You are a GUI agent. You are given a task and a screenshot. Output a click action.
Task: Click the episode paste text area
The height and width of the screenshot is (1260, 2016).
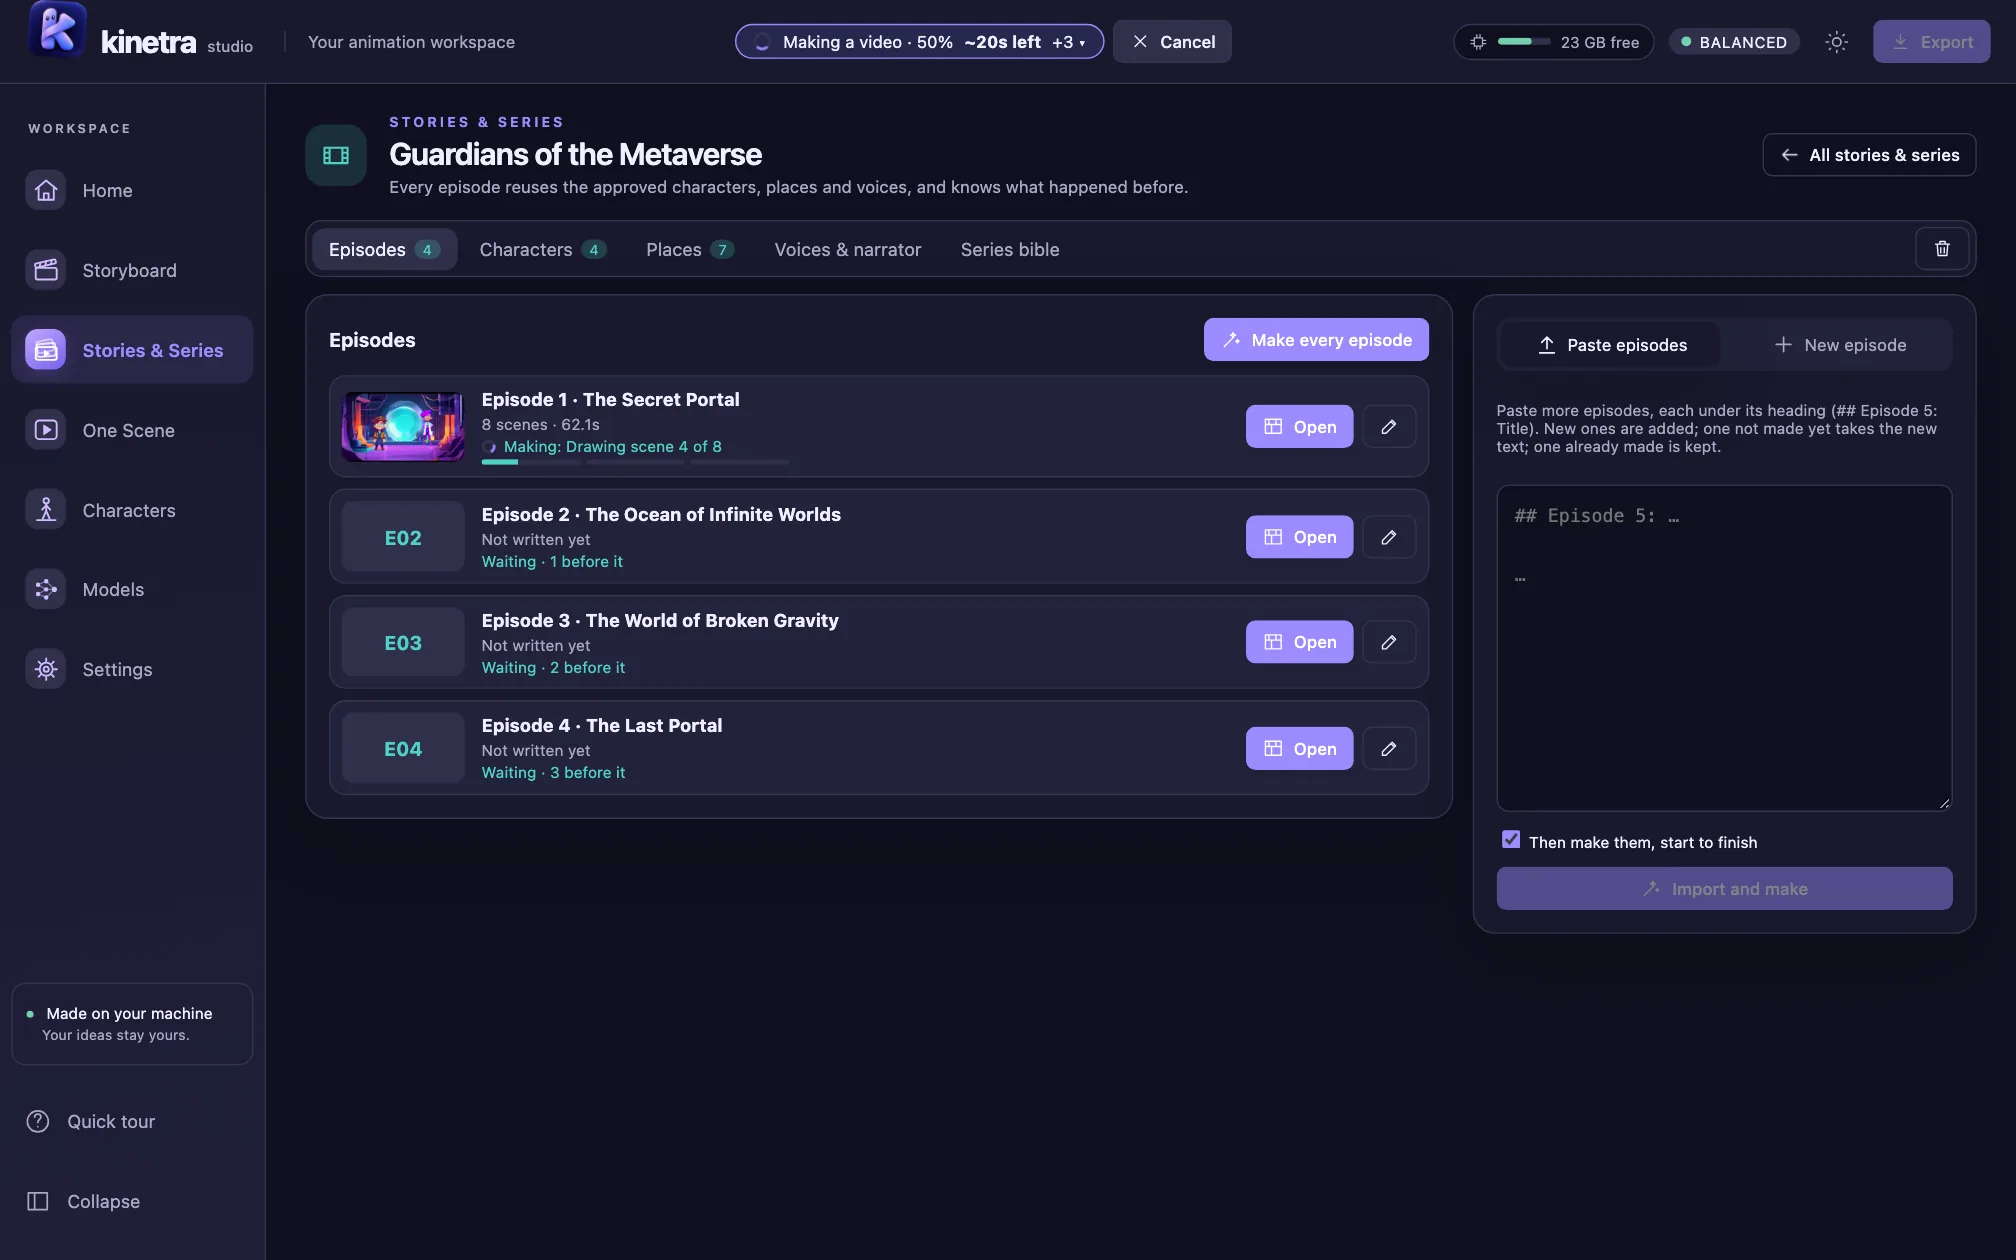coord(1724,648)
